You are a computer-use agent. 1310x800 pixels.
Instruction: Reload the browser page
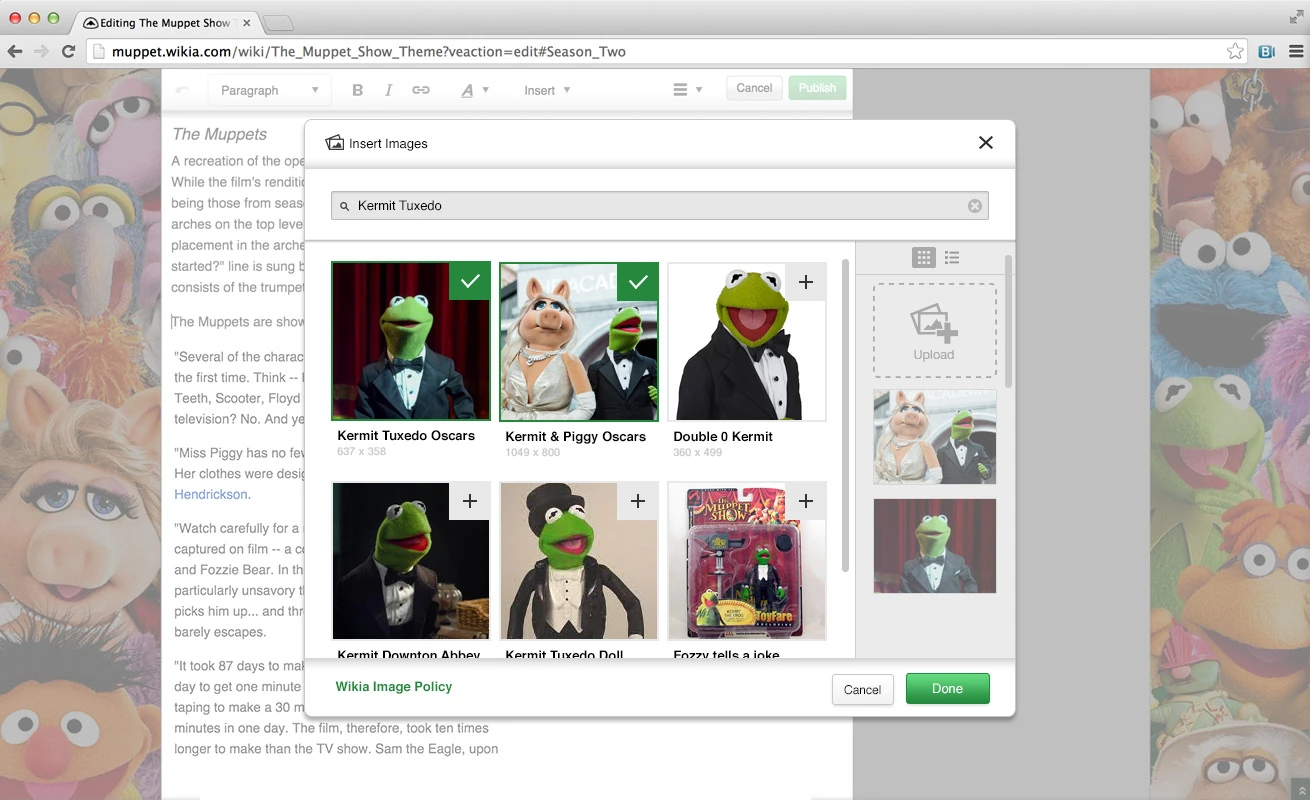click(x=68, y=51)
